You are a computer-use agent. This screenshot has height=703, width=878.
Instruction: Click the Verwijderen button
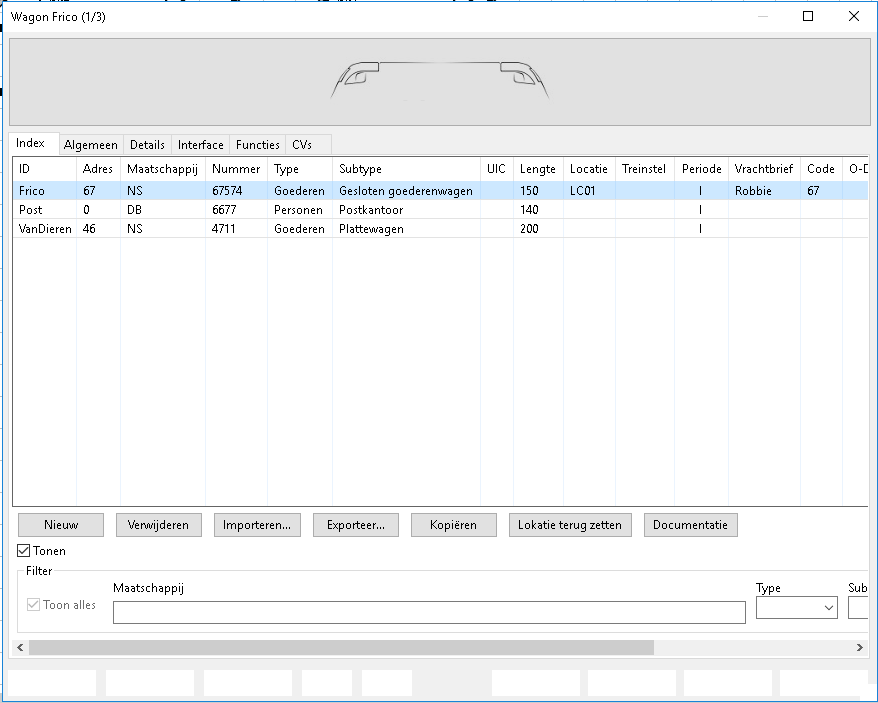tap(158, 525)
